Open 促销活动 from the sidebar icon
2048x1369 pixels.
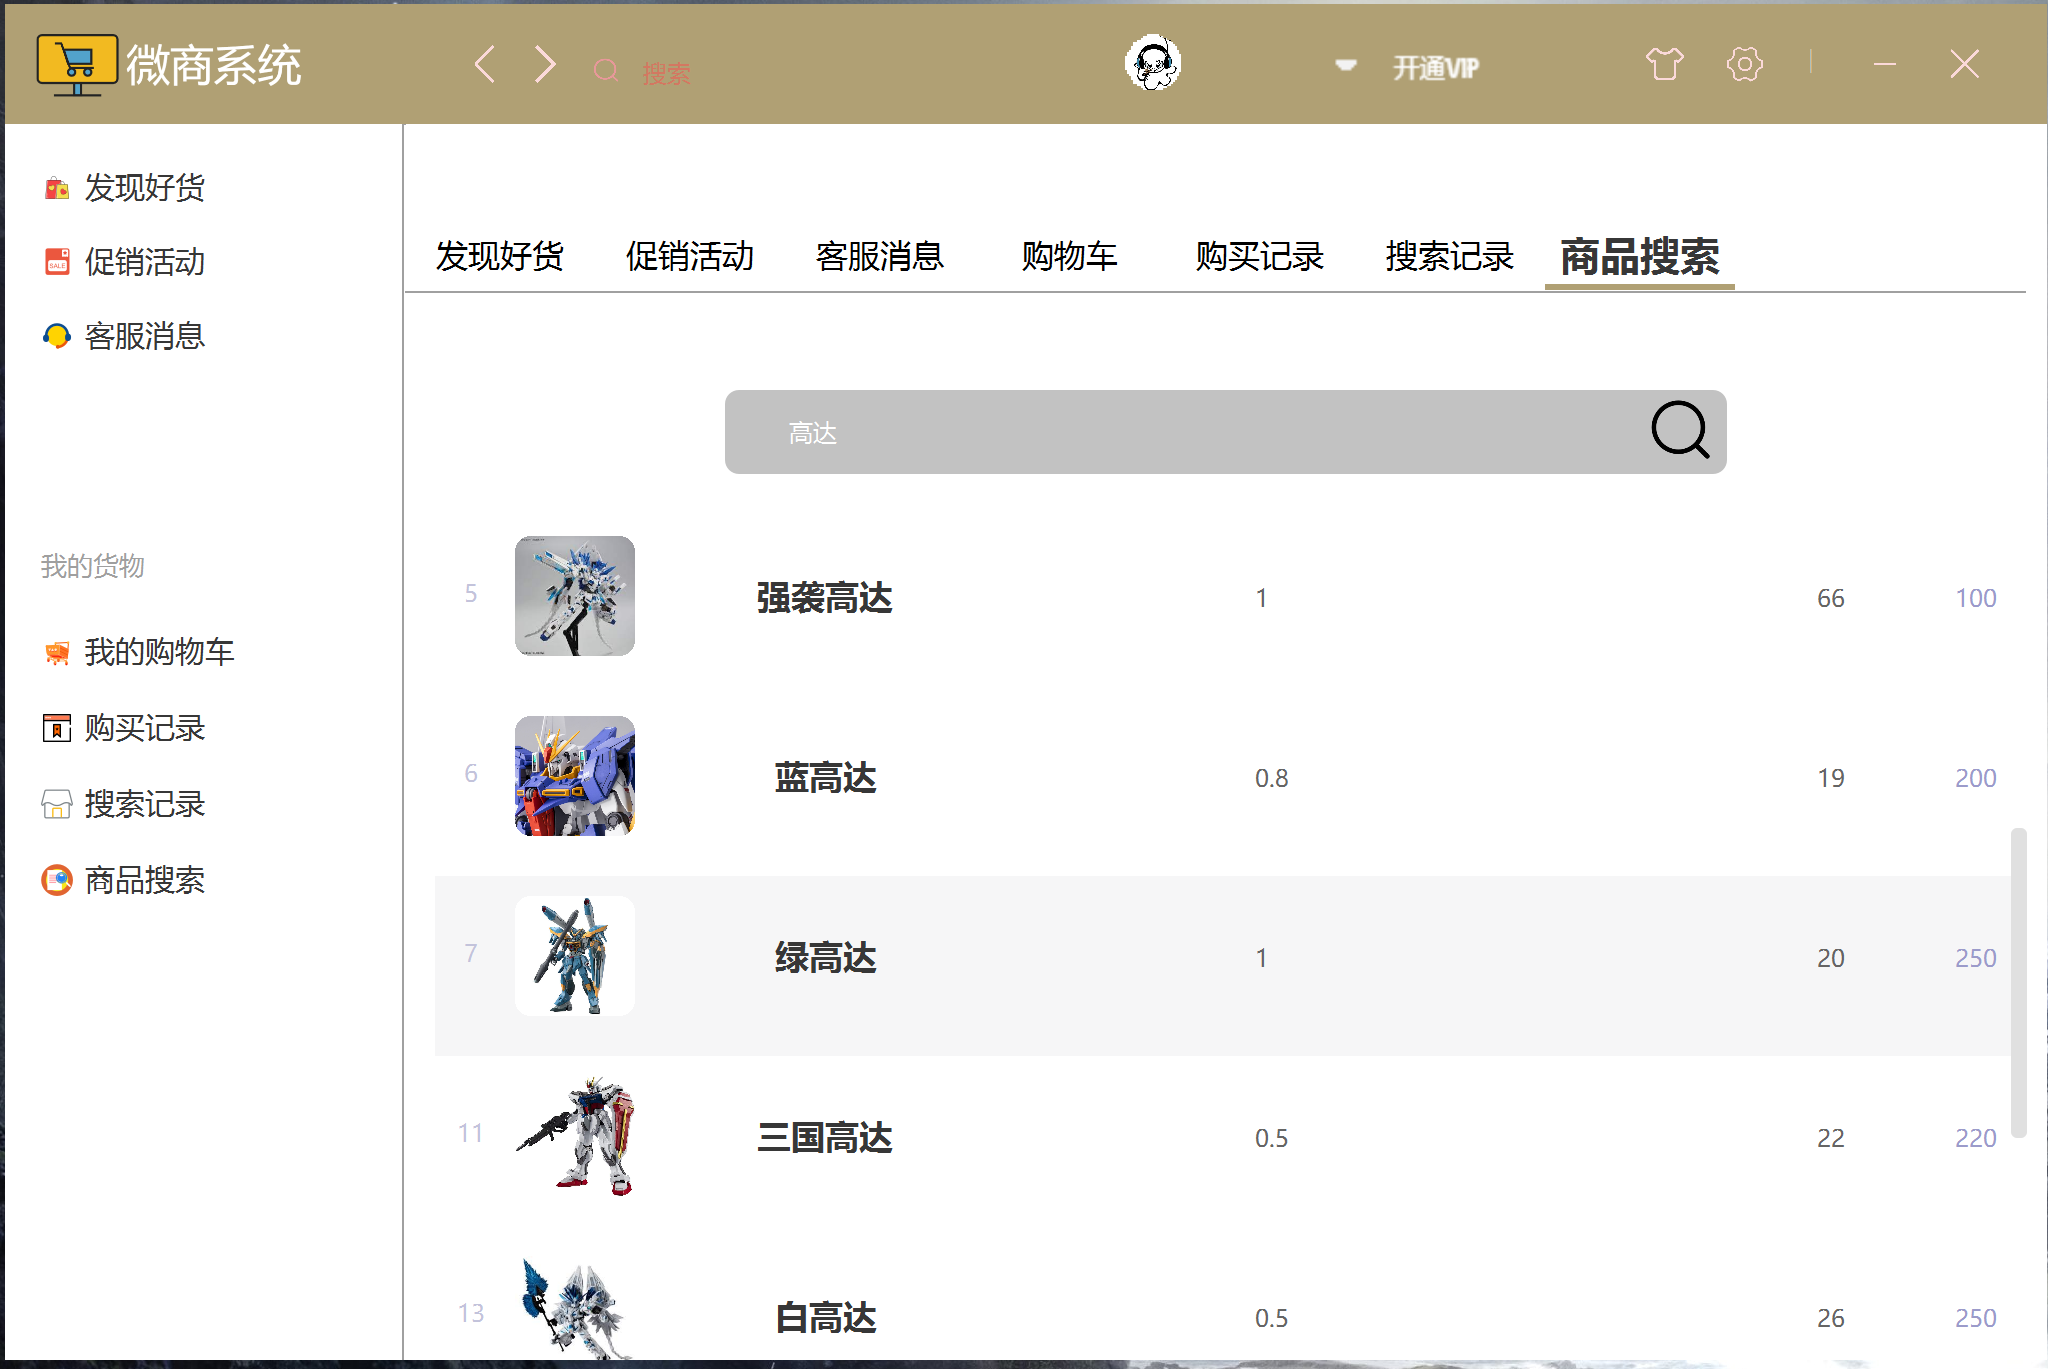click(56, 262)
